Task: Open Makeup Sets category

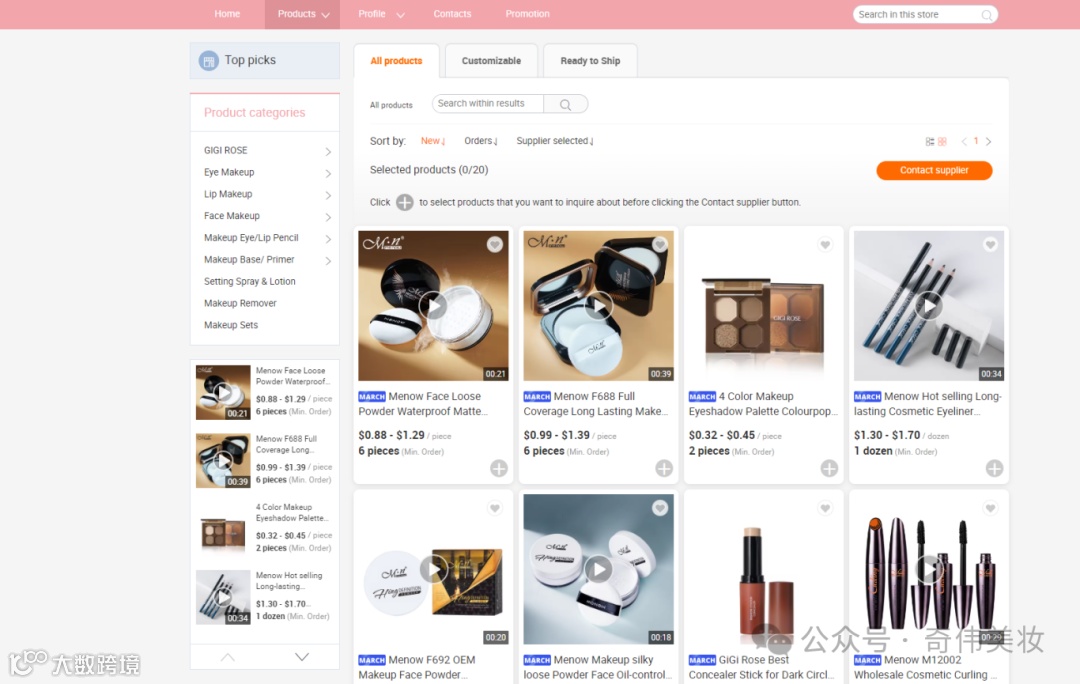Action: pyautogui.click(x=231, y=325)
